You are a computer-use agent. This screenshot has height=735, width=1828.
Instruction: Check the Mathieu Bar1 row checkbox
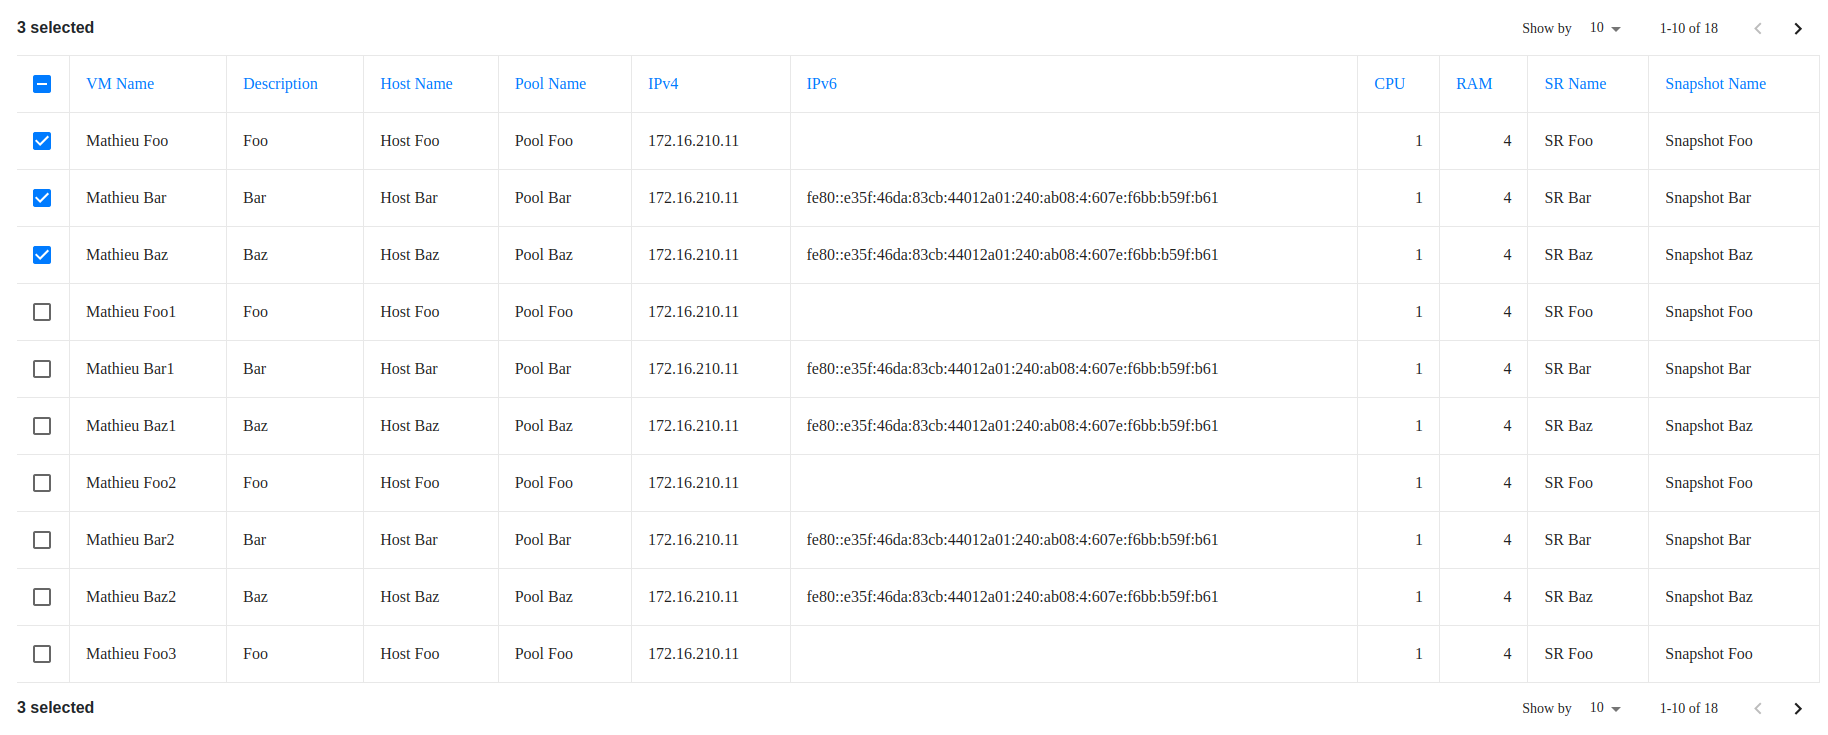(x=42, y=369)
